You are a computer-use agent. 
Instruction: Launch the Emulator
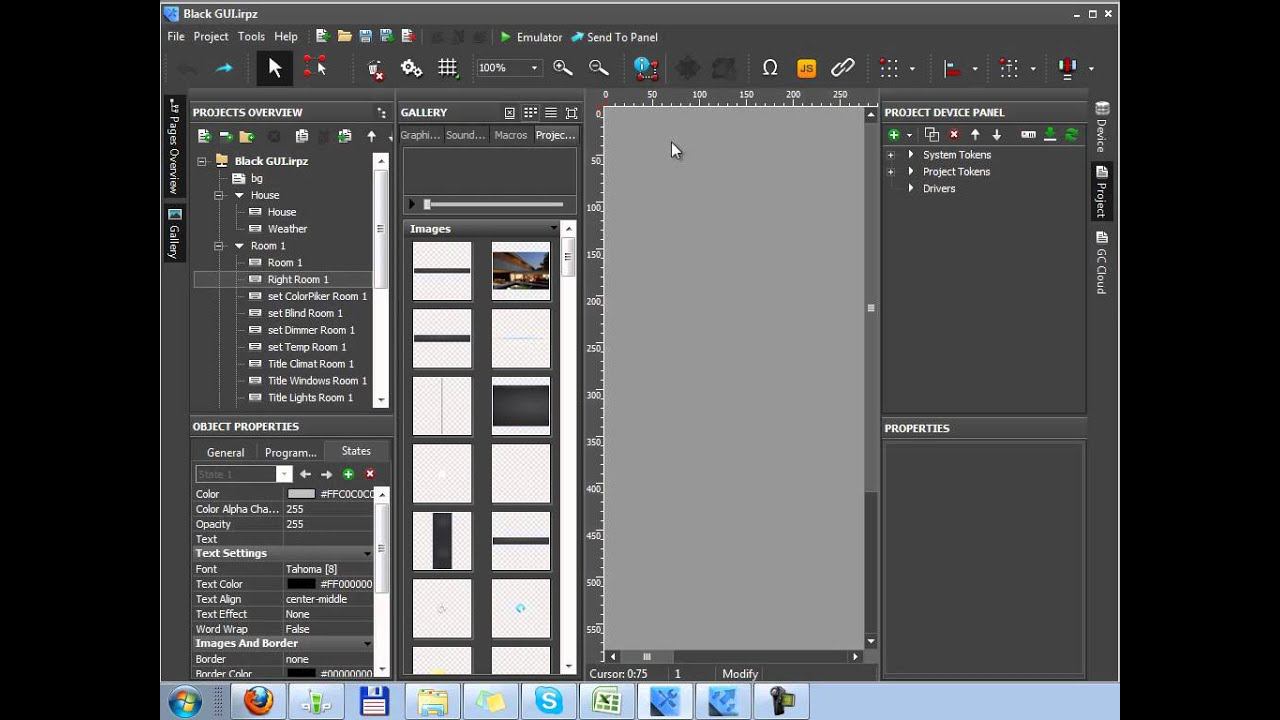click(531, 37)
